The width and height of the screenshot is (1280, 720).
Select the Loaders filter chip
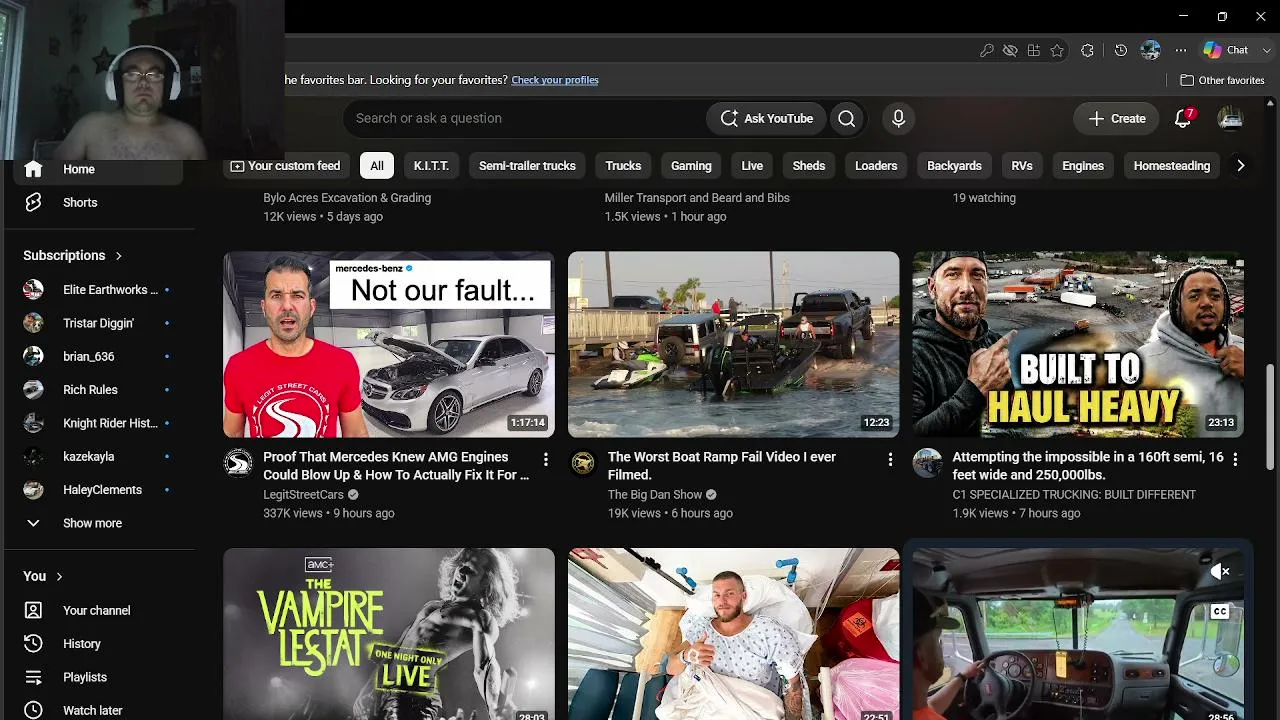coord(876,166)
